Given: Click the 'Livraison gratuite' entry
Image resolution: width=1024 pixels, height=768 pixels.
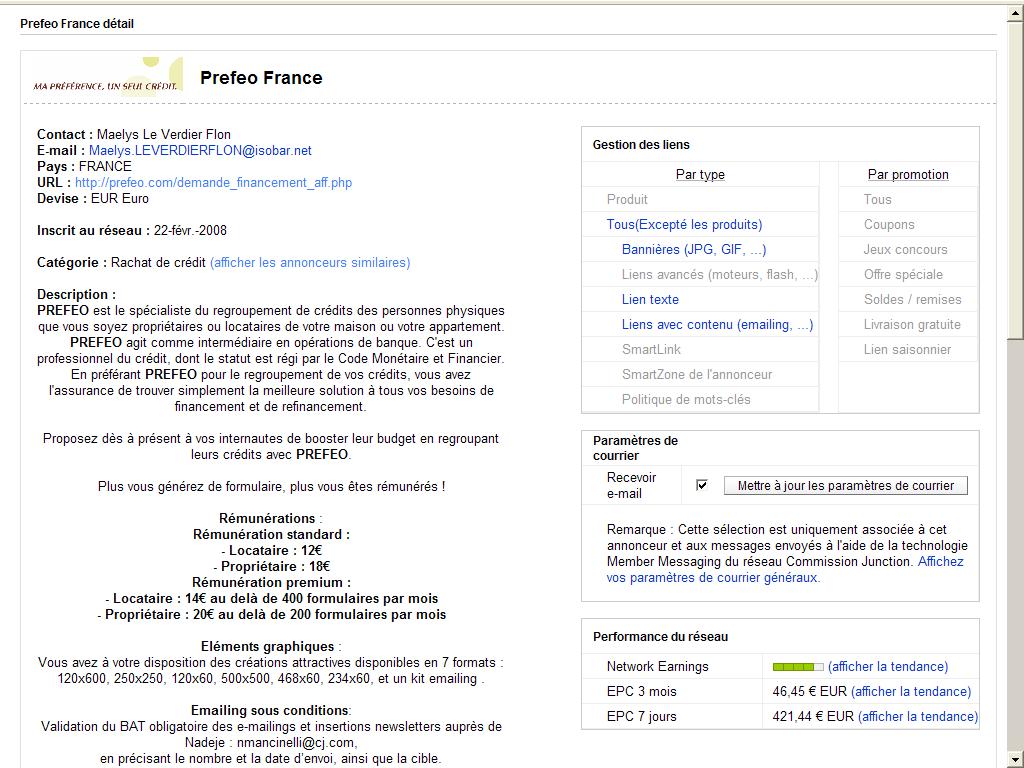Looking at the screenshot, I should coord(912,325).
